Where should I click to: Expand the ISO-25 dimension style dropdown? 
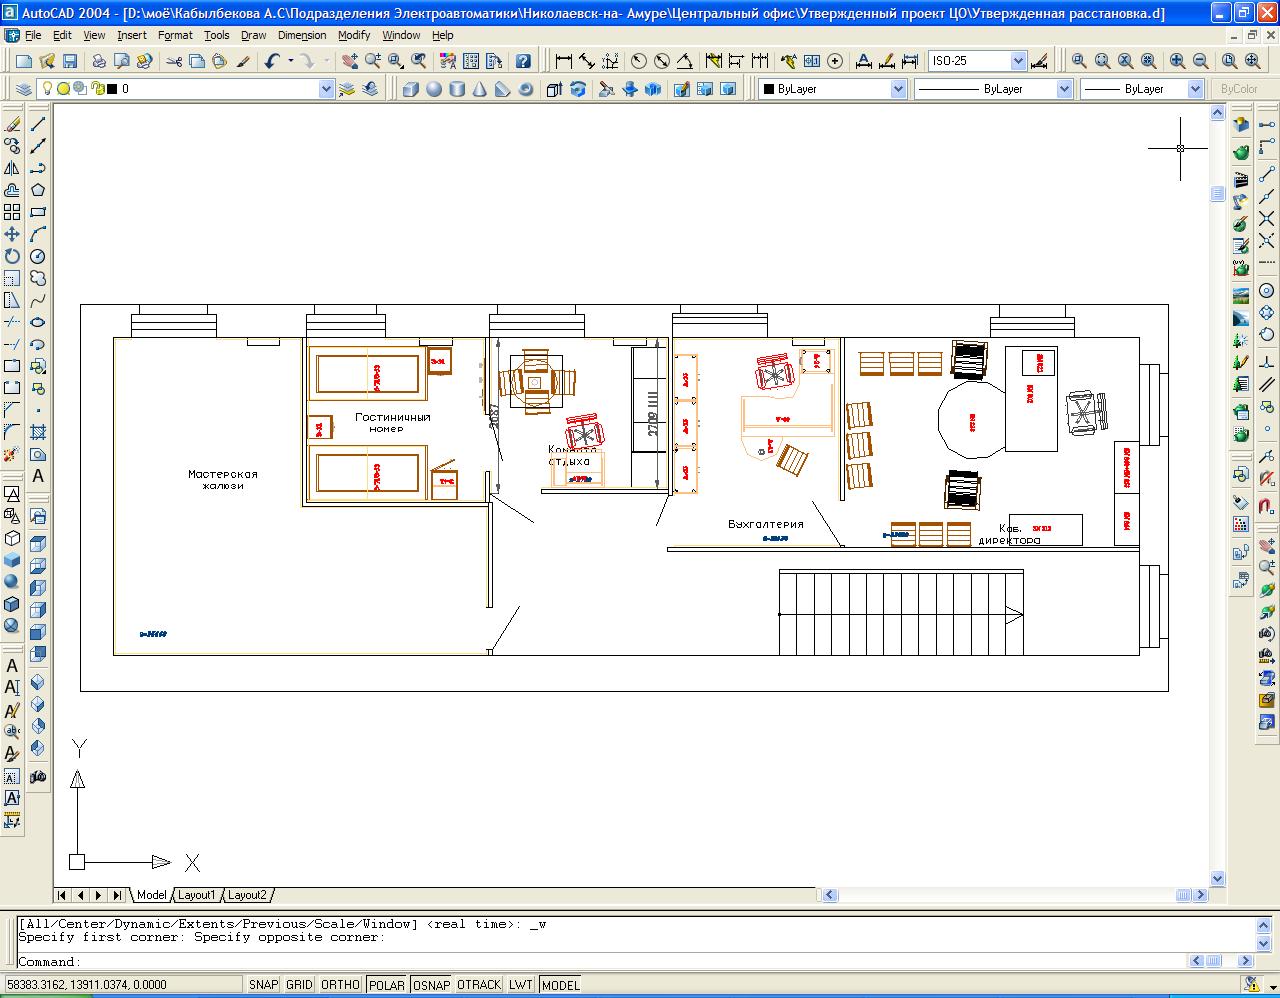(1018, 61)
